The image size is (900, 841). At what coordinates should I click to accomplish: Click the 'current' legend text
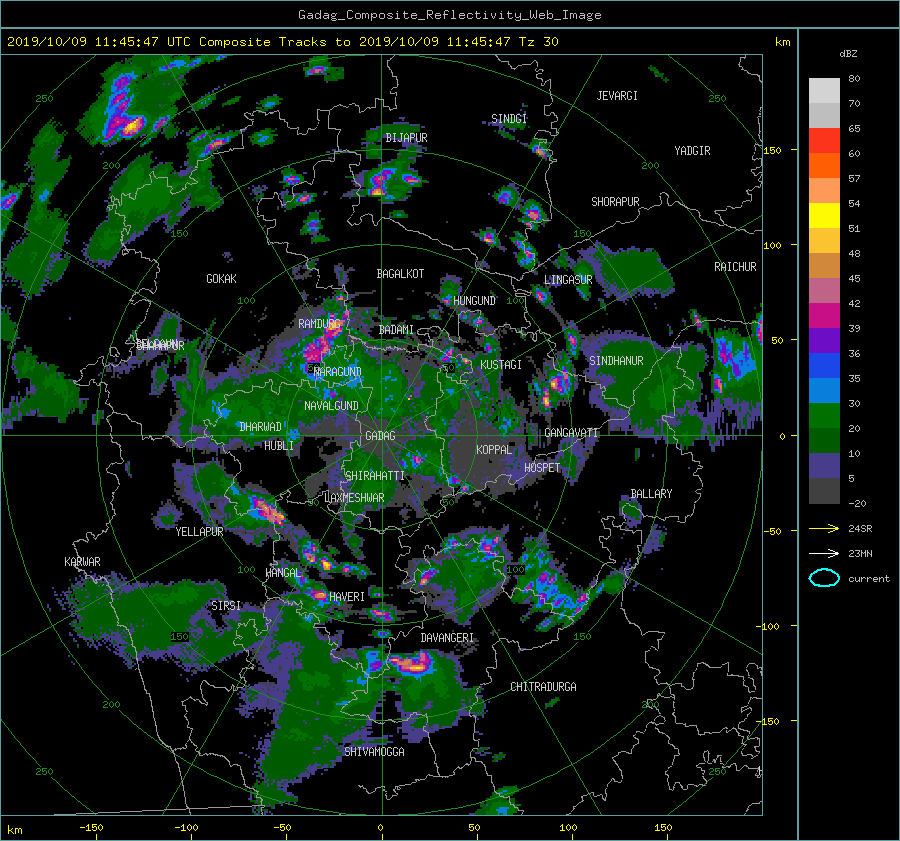869,579
